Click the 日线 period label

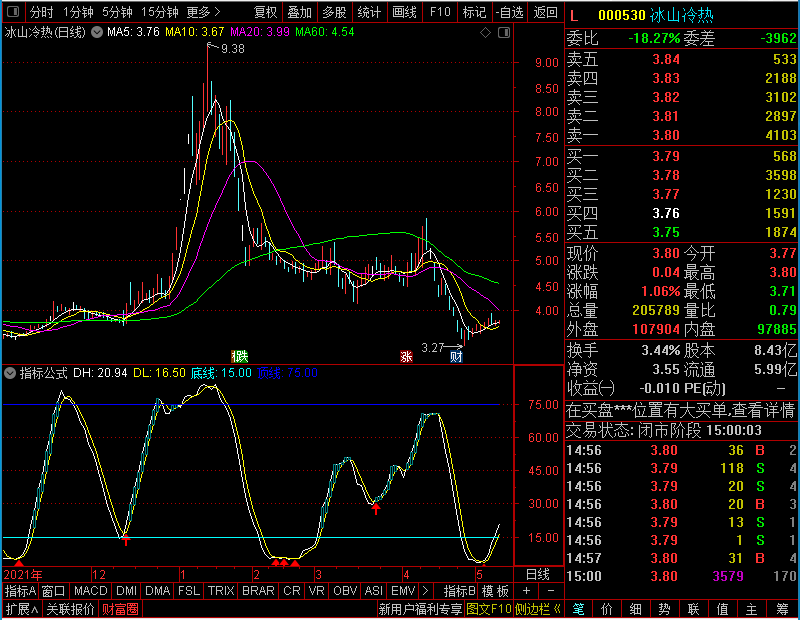[x=538, y=575]
